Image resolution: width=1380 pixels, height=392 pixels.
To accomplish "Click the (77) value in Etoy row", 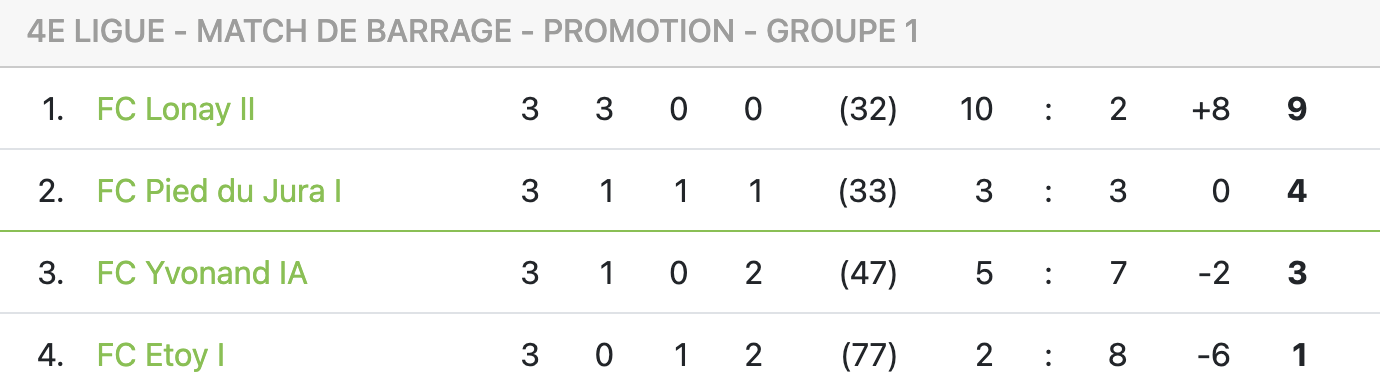I will coord(868,355).
